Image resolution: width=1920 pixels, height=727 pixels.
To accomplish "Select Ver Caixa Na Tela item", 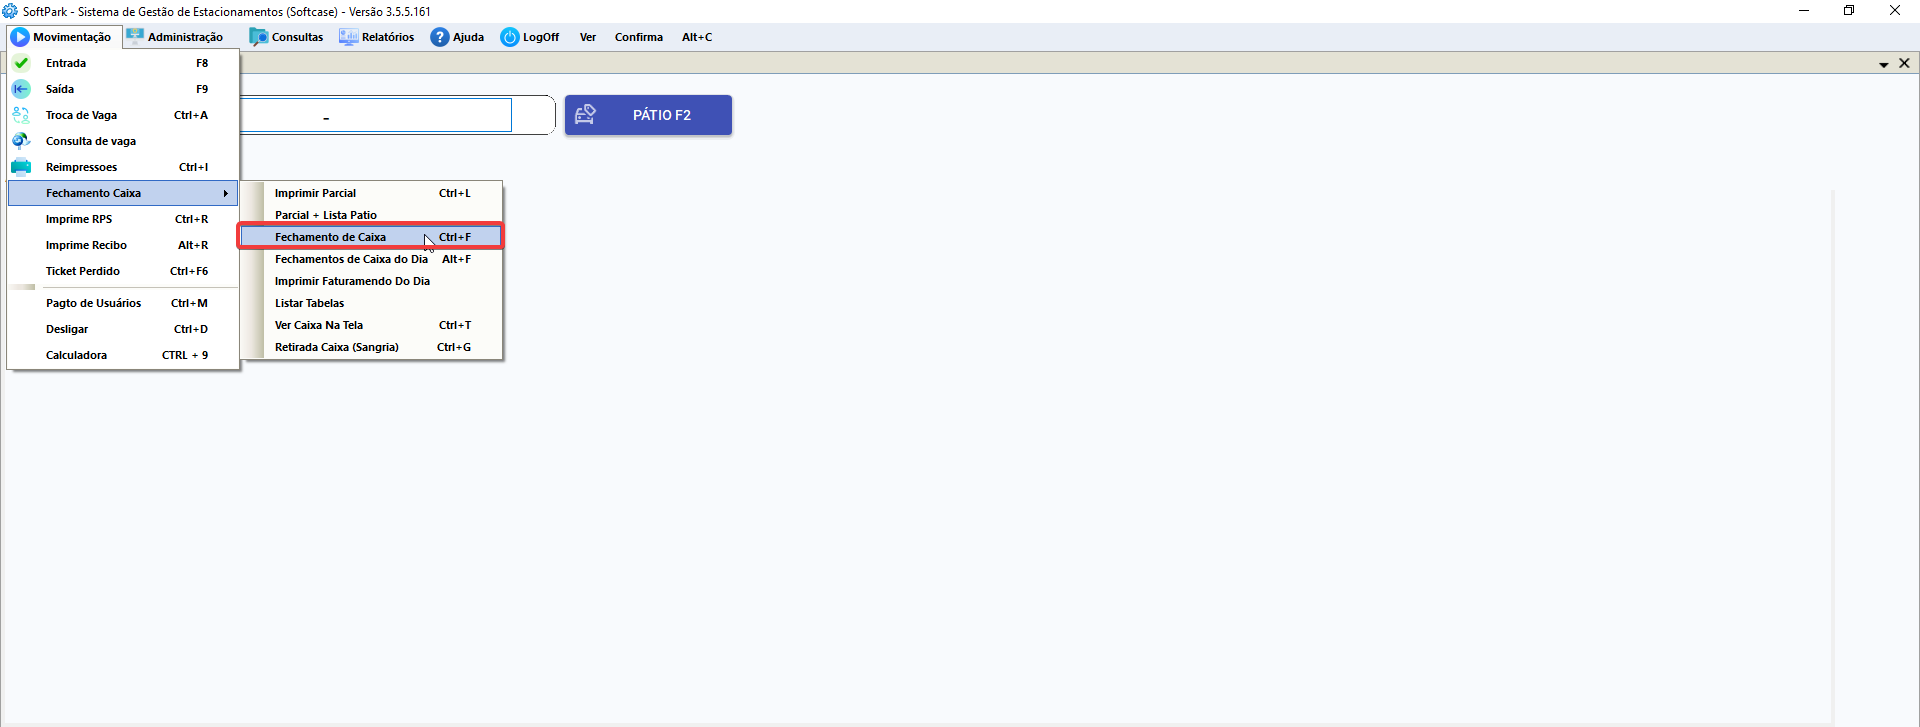I will (x=371, y=325).
